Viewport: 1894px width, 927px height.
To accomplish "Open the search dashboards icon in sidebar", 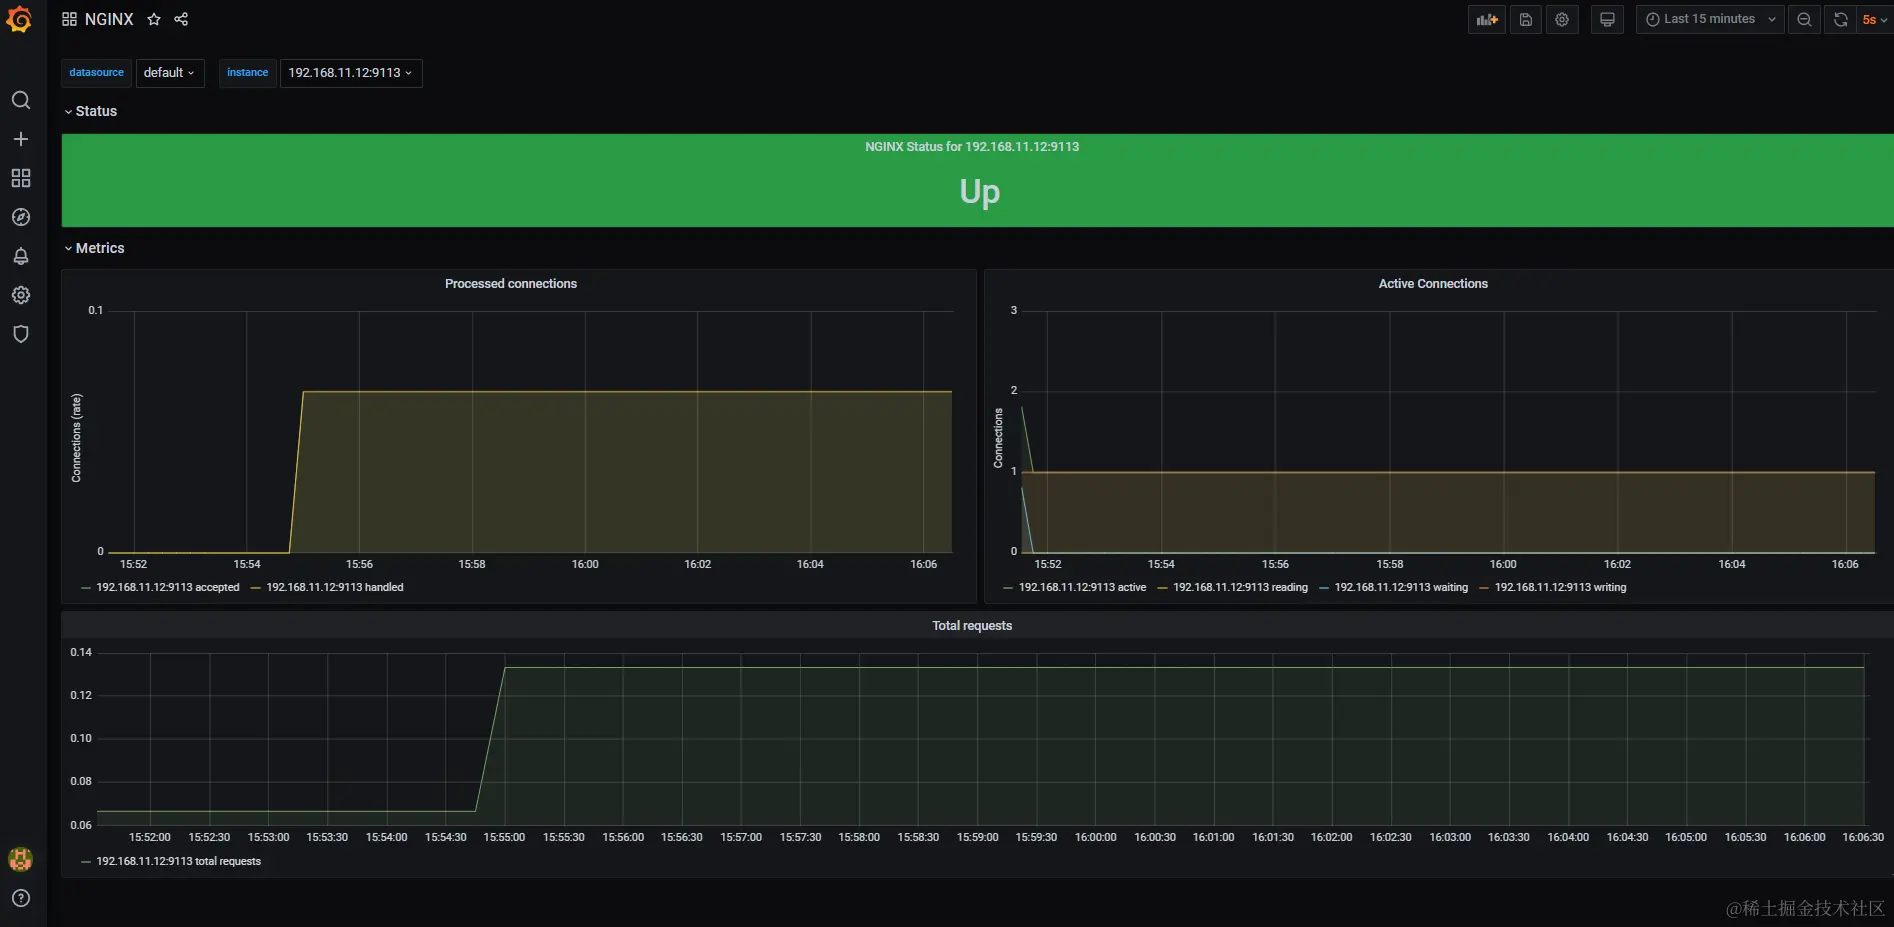I will tap(20, 100).
